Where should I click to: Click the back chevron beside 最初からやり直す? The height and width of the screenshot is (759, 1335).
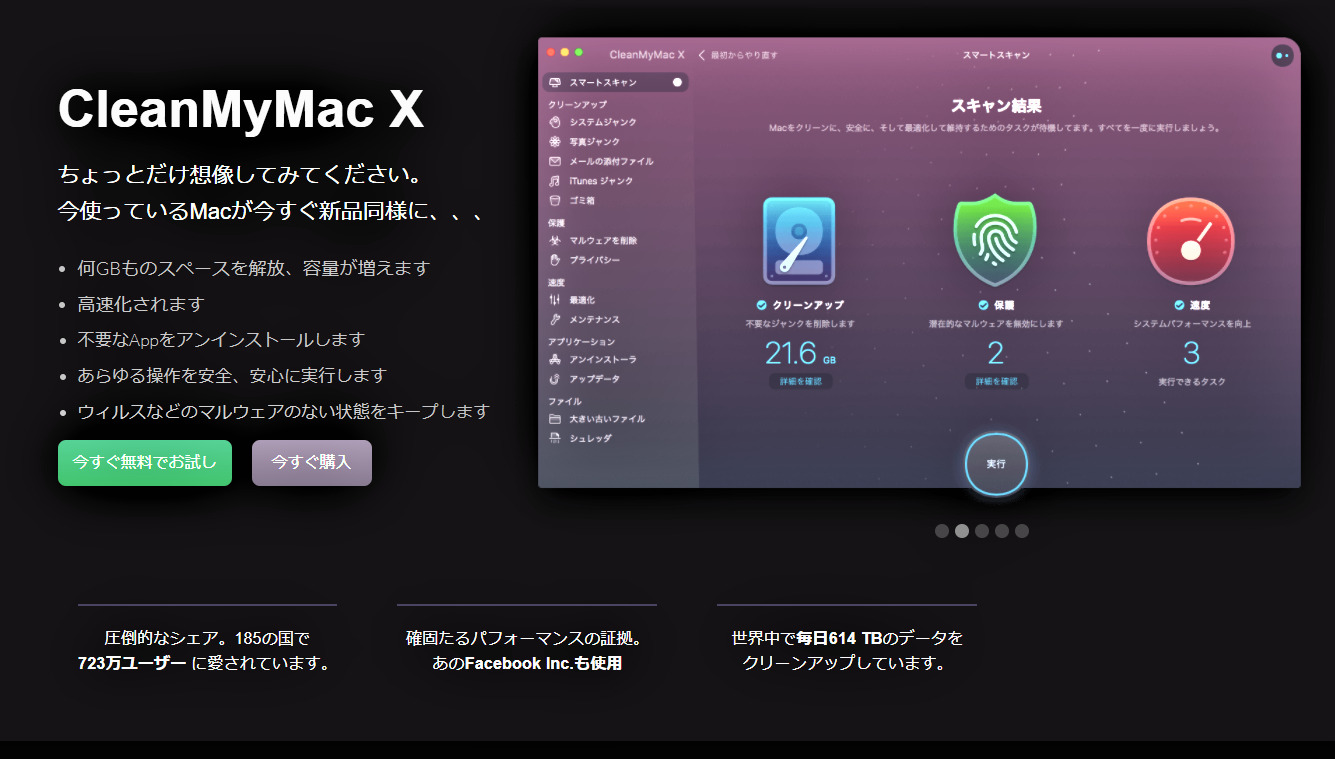point(702,55)
